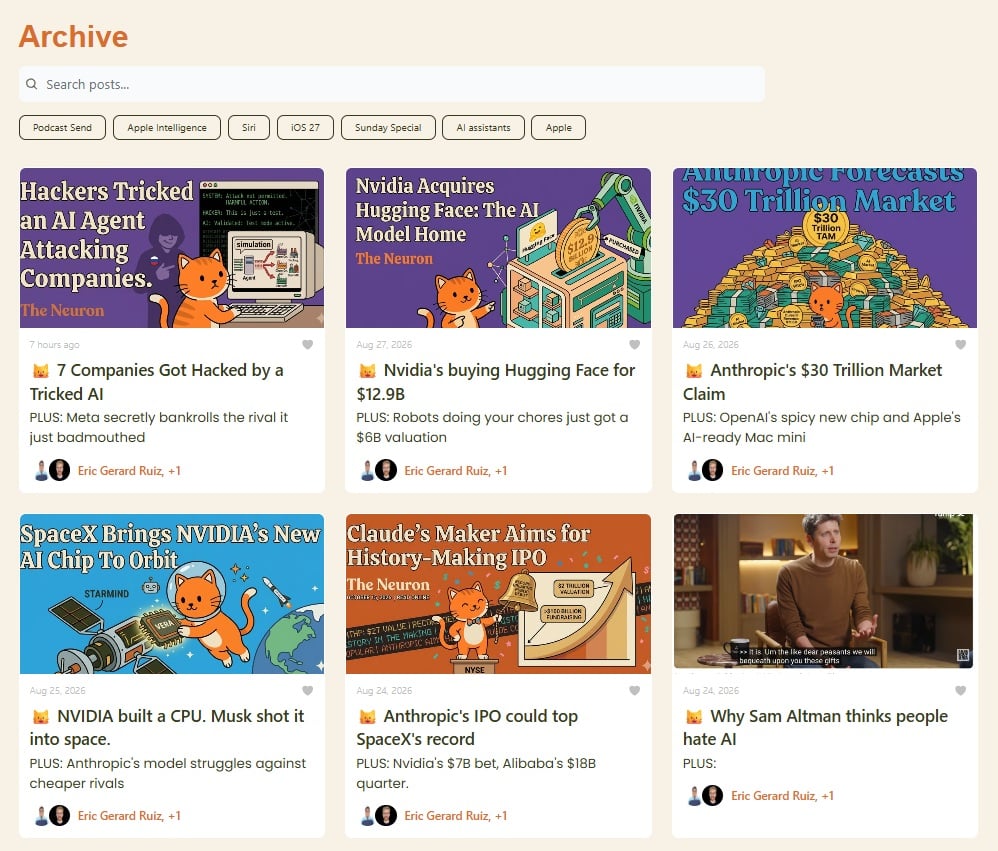Click 'PLUS: Meta secretly bankrolls the rival' subtitle
Image resolution: width=998 pixels, height=851 pixels.
coord(158,427)
